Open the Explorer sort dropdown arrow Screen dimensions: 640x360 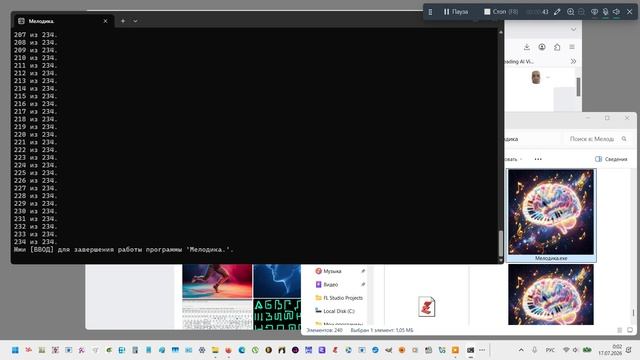pyautogui.click(x=521, y=159)
